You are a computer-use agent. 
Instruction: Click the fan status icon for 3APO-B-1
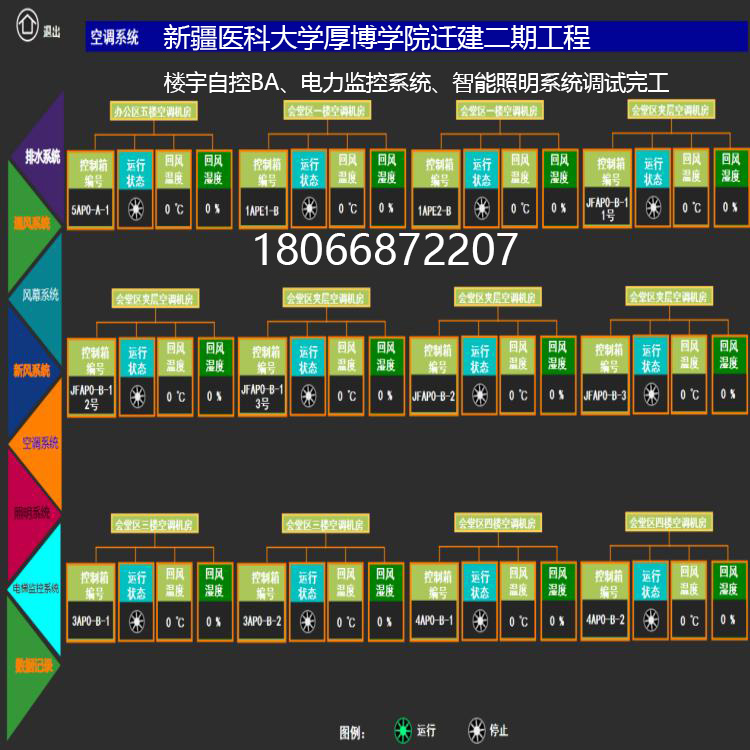coord(136,621)
